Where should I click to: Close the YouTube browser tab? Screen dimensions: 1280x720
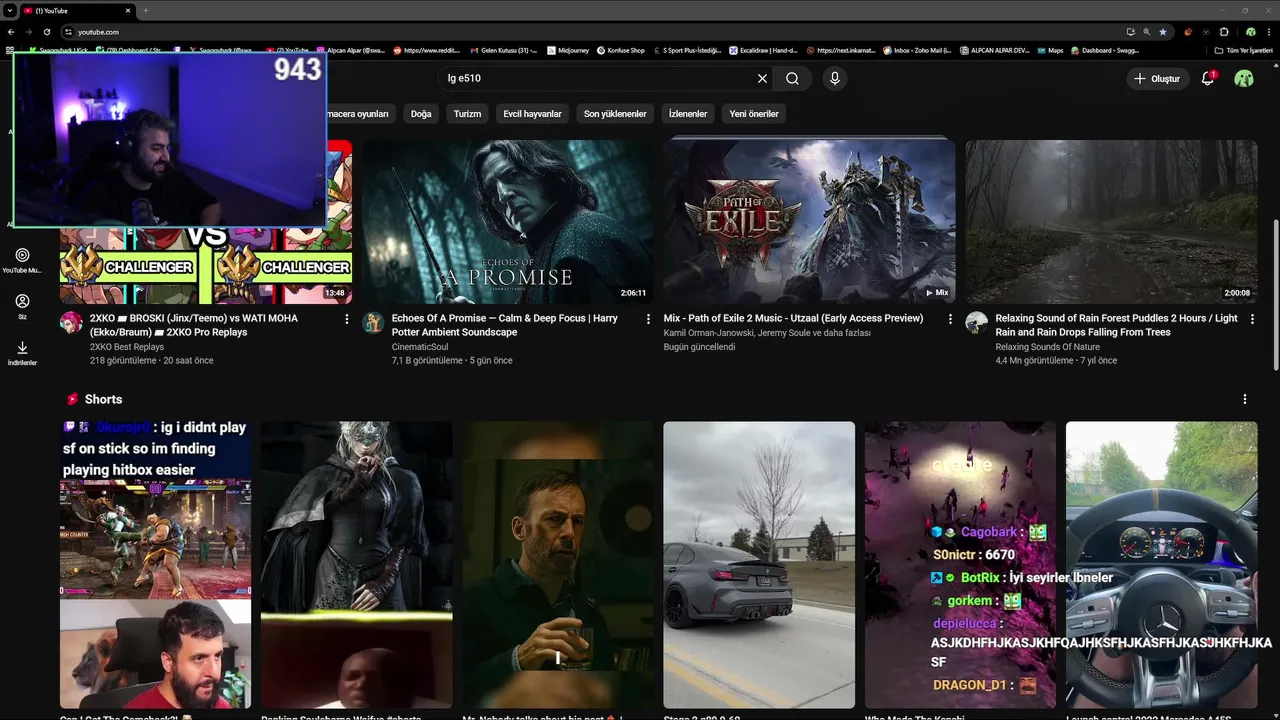[128, 10]
